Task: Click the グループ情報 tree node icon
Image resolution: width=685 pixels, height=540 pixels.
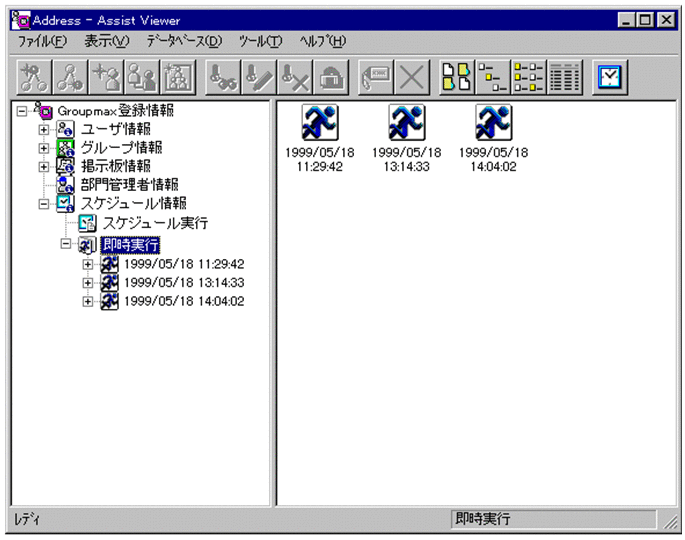Action: point(65,148)
